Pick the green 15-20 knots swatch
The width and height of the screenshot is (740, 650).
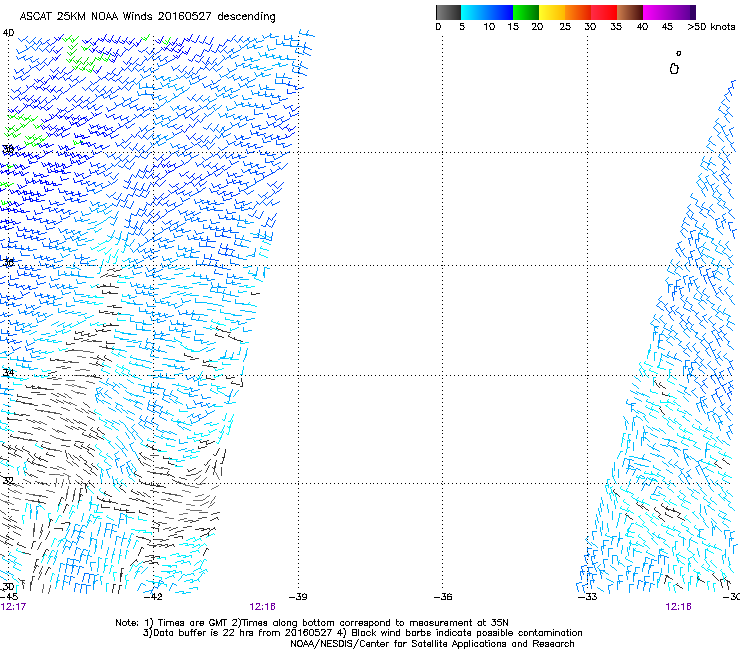(x=526, y=12)
